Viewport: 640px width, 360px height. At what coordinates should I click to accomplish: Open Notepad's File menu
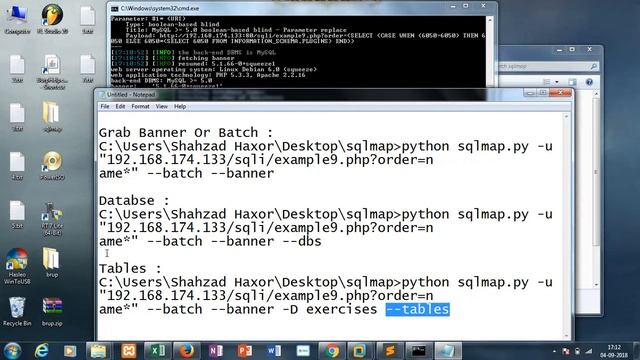(105, 106)
